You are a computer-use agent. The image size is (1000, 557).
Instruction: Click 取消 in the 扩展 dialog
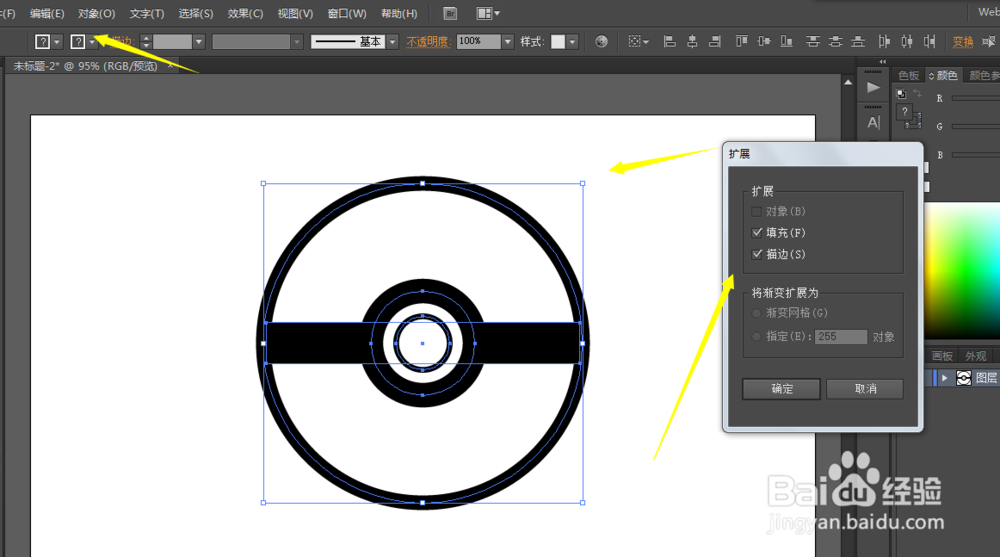[x=865, y=389]
